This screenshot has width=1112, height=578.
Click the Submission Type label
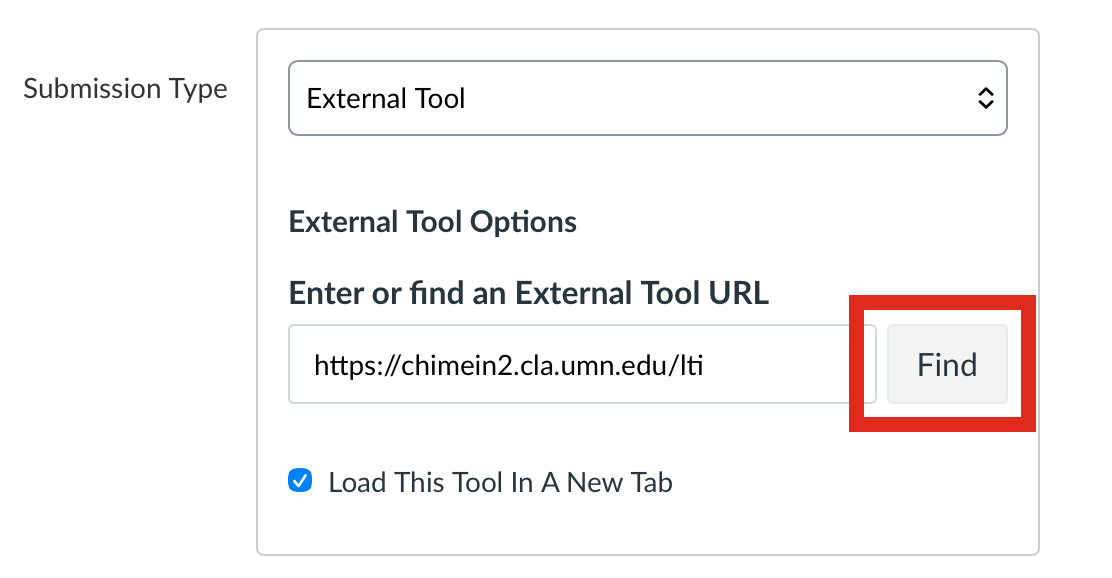(125, 88)
